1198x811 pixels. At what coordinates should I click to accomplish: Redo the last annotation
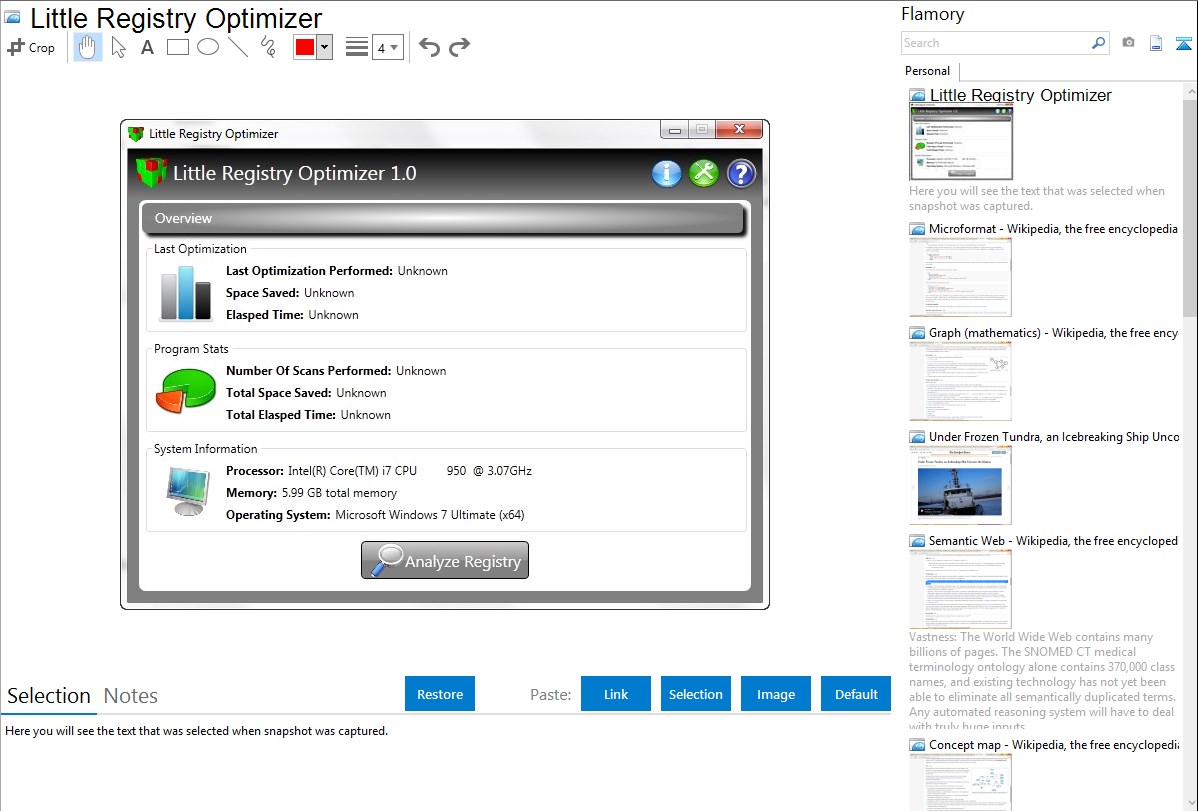pyautogui.click(x=459, y=47)
